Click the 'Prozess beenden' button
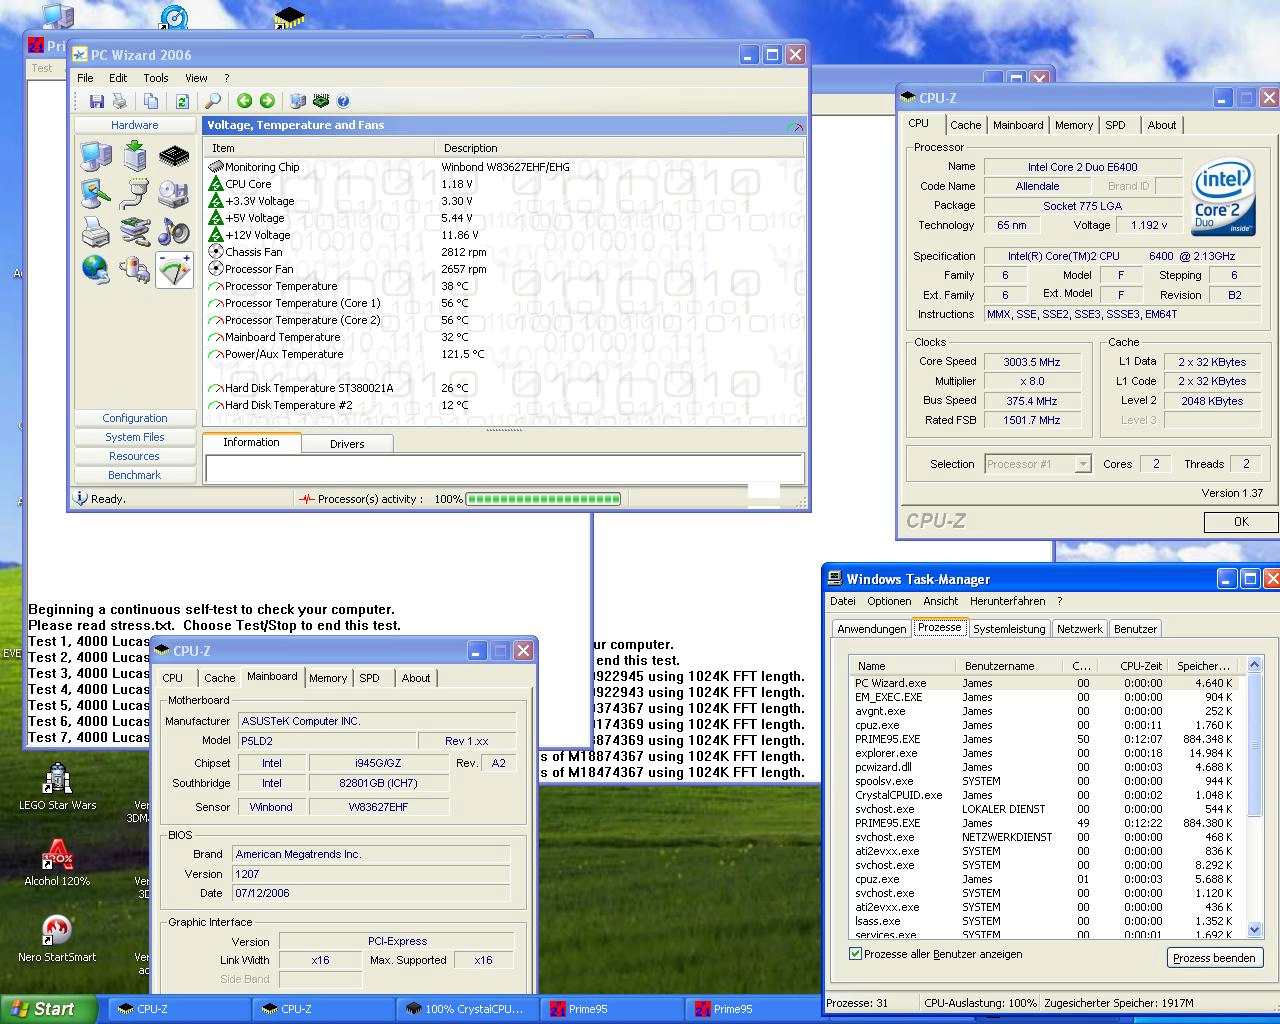Viewport: 1280px width, 1024px height. pyautogui.click(x=1213, y=958)
